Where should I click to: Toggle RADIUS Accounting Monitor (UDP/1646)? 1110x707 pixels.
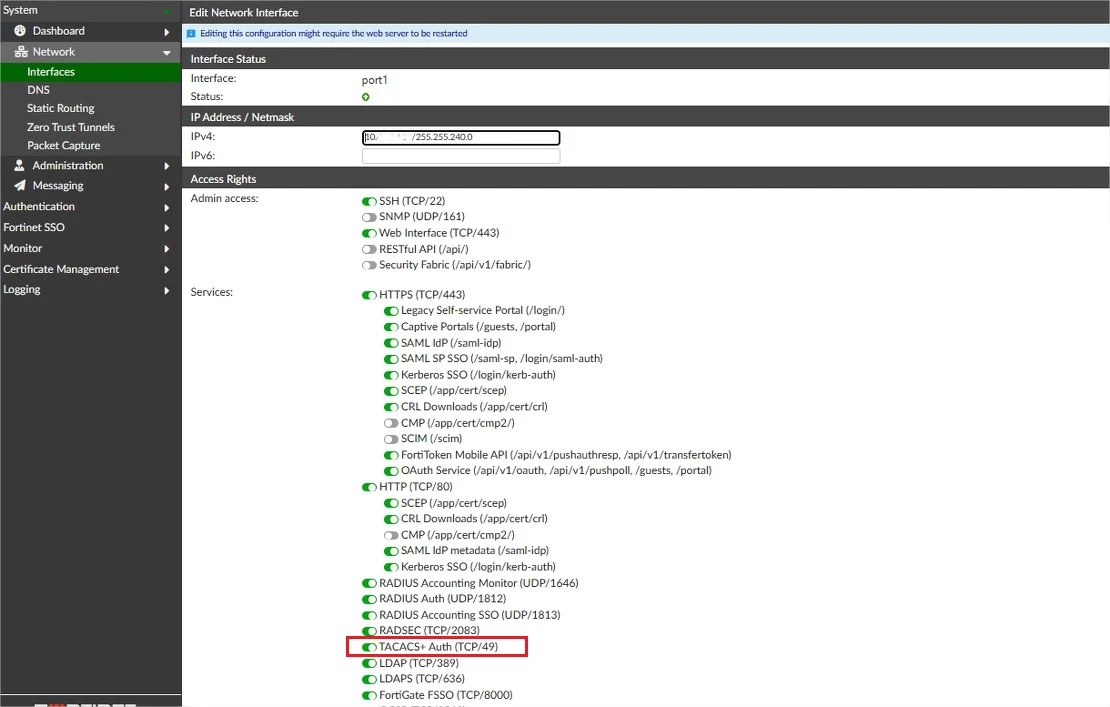[369, 584]
